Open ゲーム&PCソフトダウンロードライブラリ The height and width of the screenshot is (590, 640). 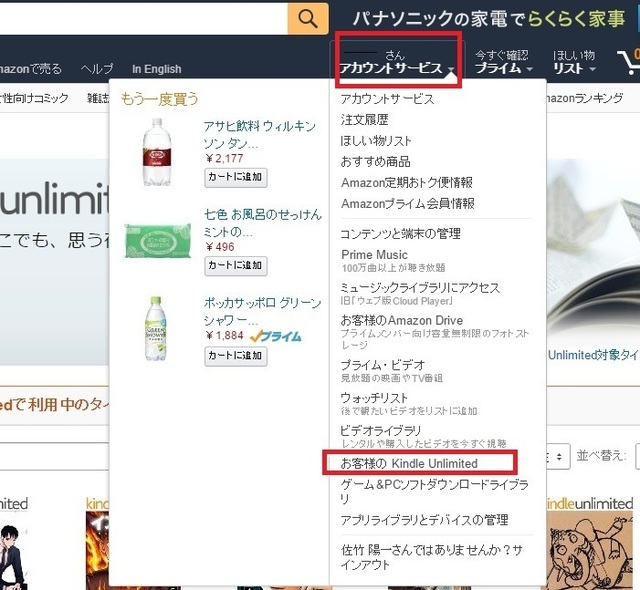tap(435, 492)
